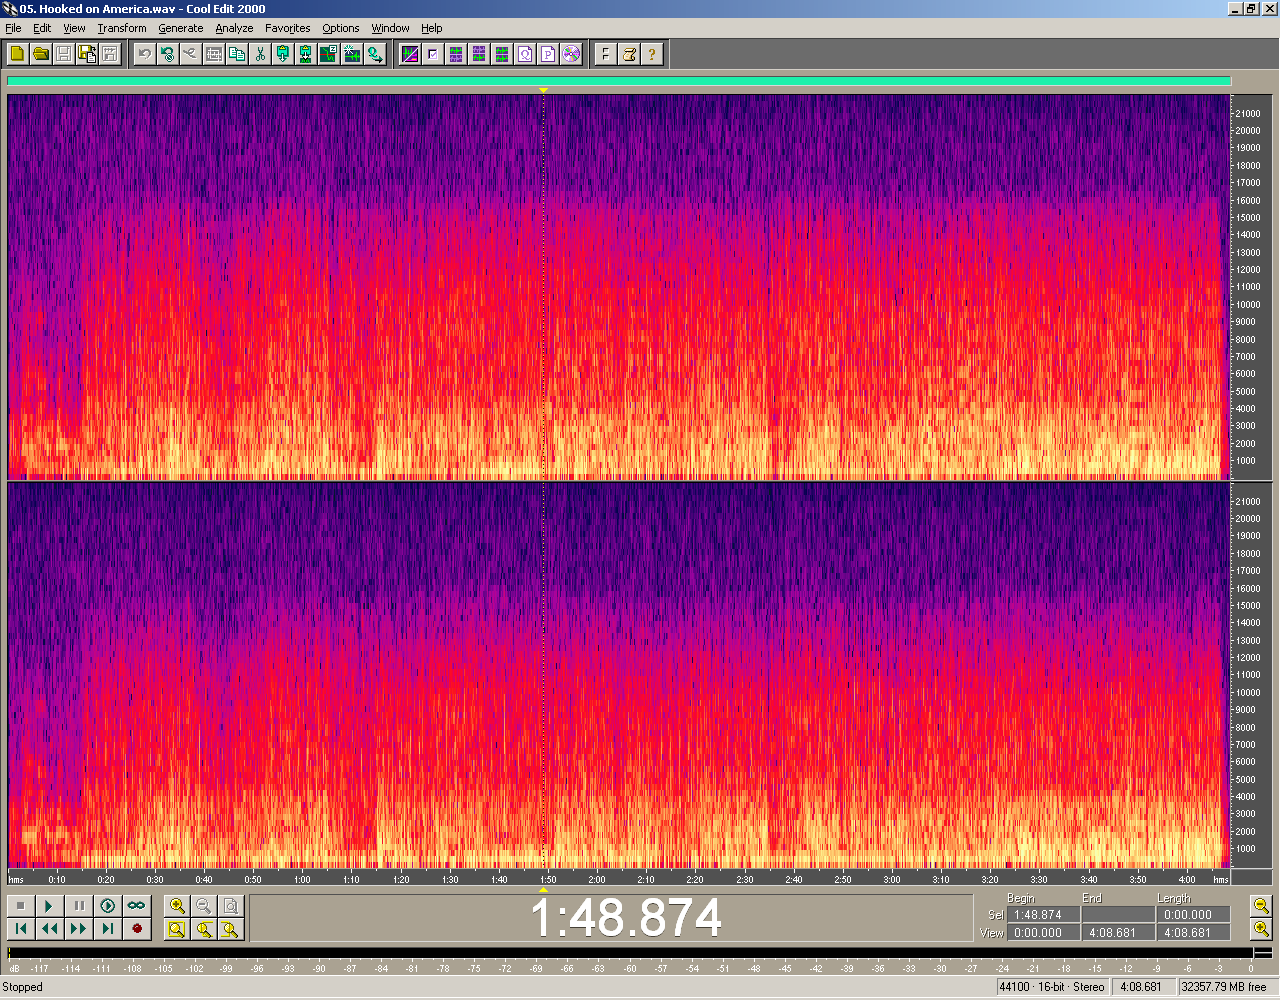Open the Favorites menu
The image size is (1280, 1000).
(x=288, y=28)
